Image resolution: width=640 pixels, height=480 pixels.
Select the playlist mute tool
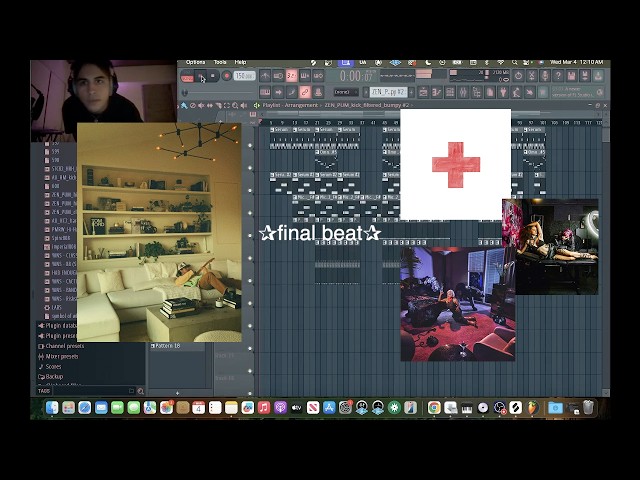click(x=201, y=105)
